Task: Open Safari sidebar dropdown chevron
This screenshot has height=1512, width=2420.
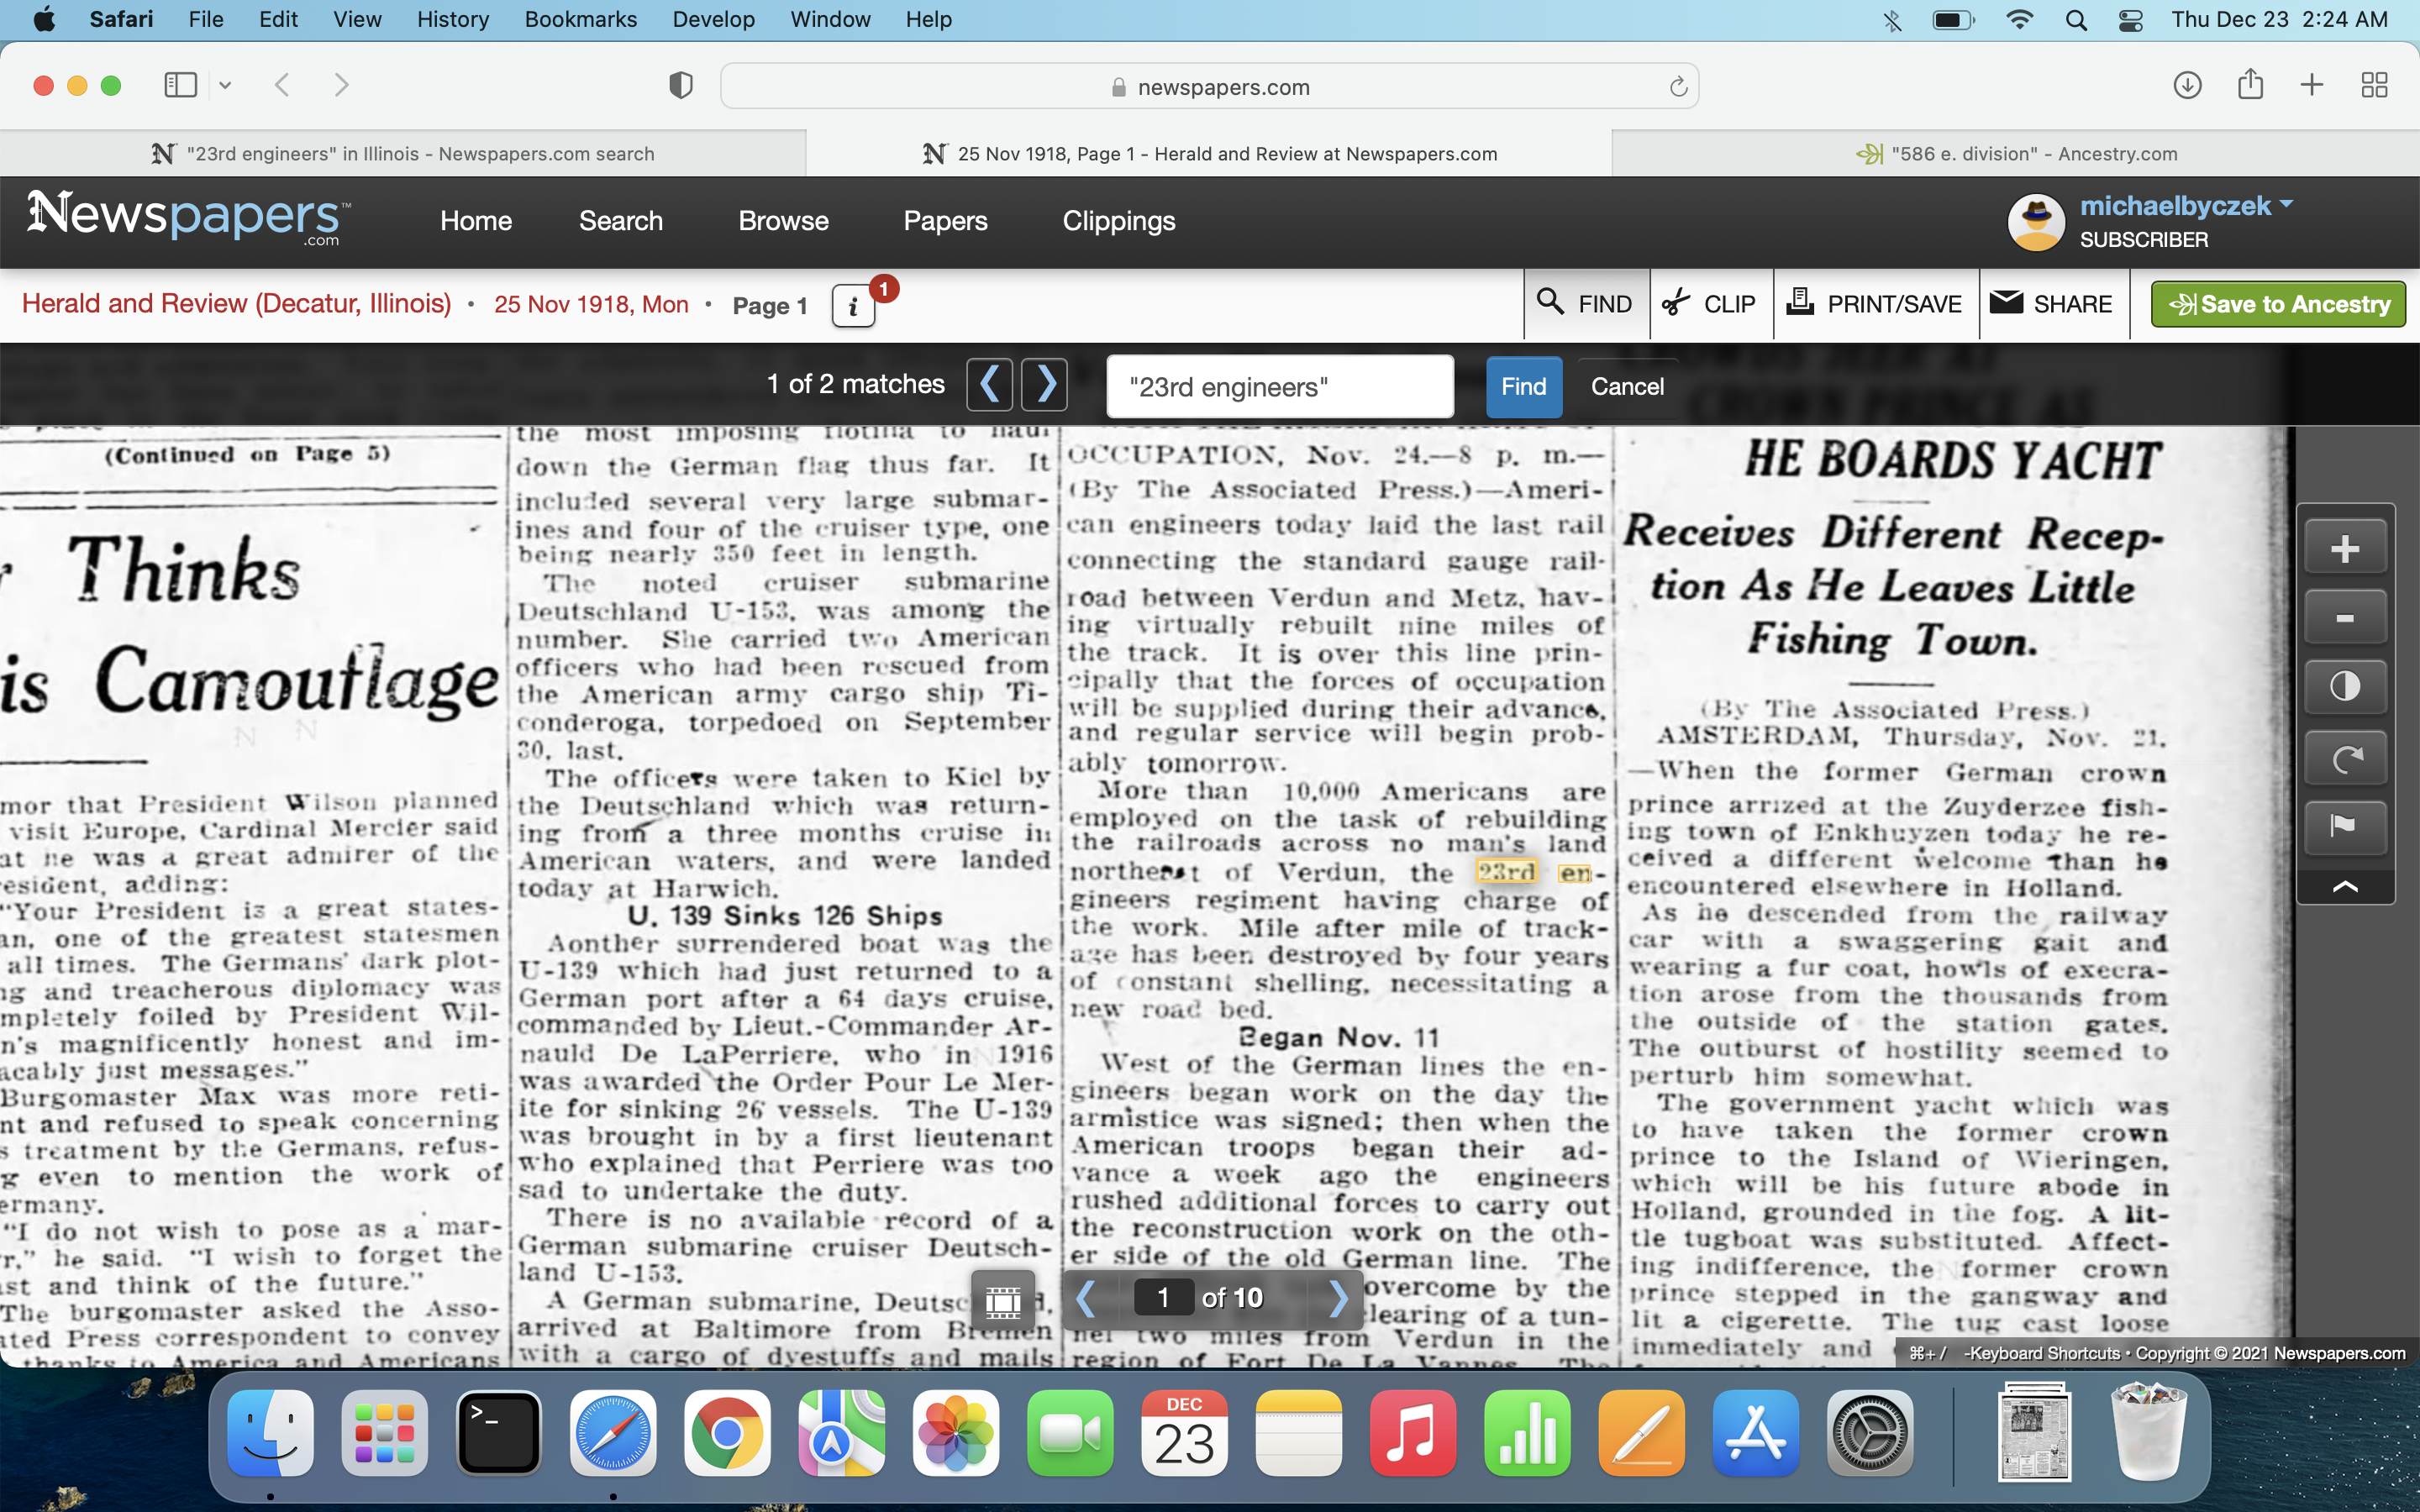Action: [x=225, y=86]
